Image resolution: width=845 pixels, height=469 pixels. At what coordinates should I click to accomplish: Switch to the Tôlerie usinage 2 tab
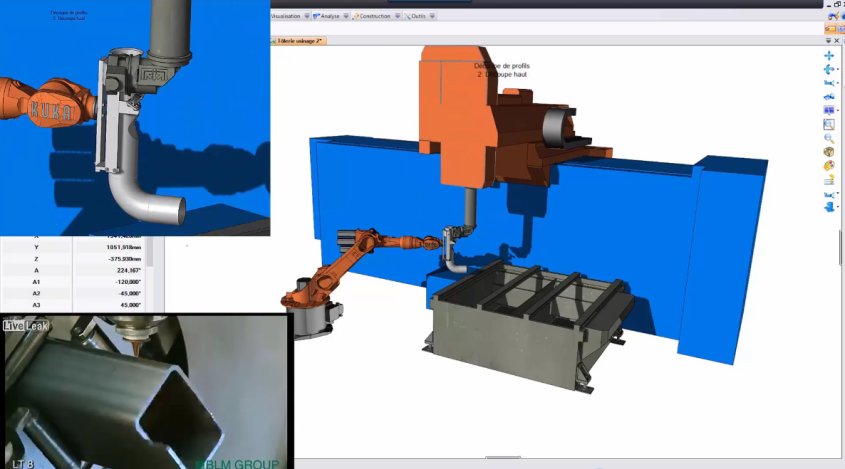click(298, 41)
